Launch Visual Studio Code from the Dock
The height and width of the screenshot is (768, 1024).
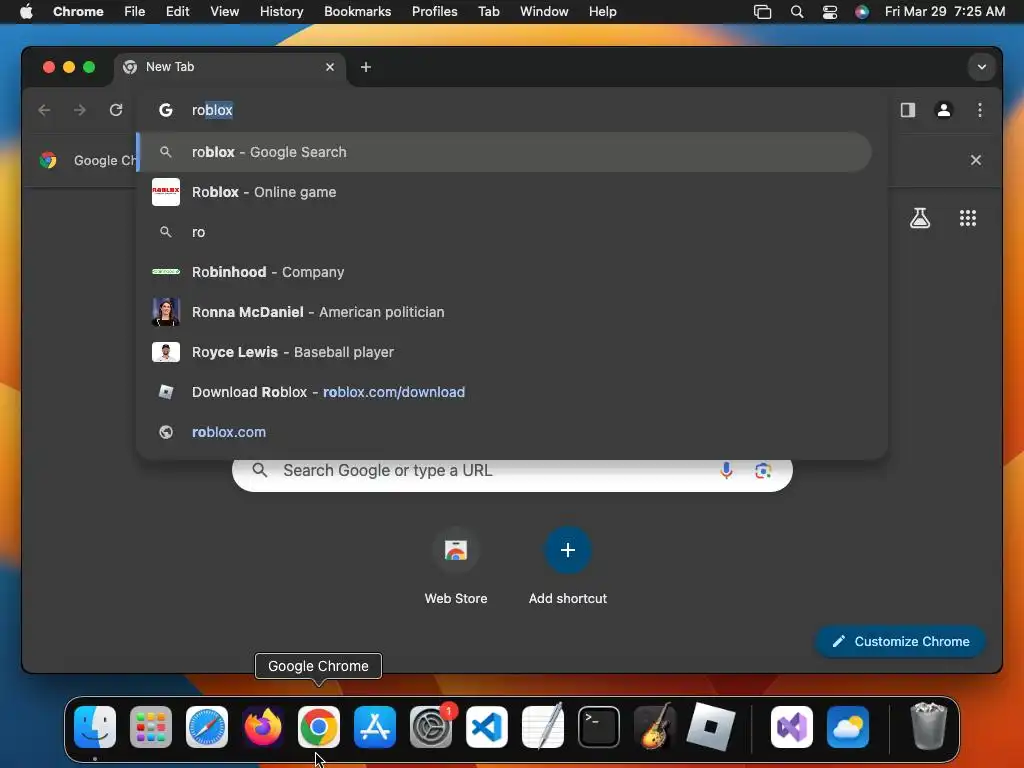pos(487,727)
